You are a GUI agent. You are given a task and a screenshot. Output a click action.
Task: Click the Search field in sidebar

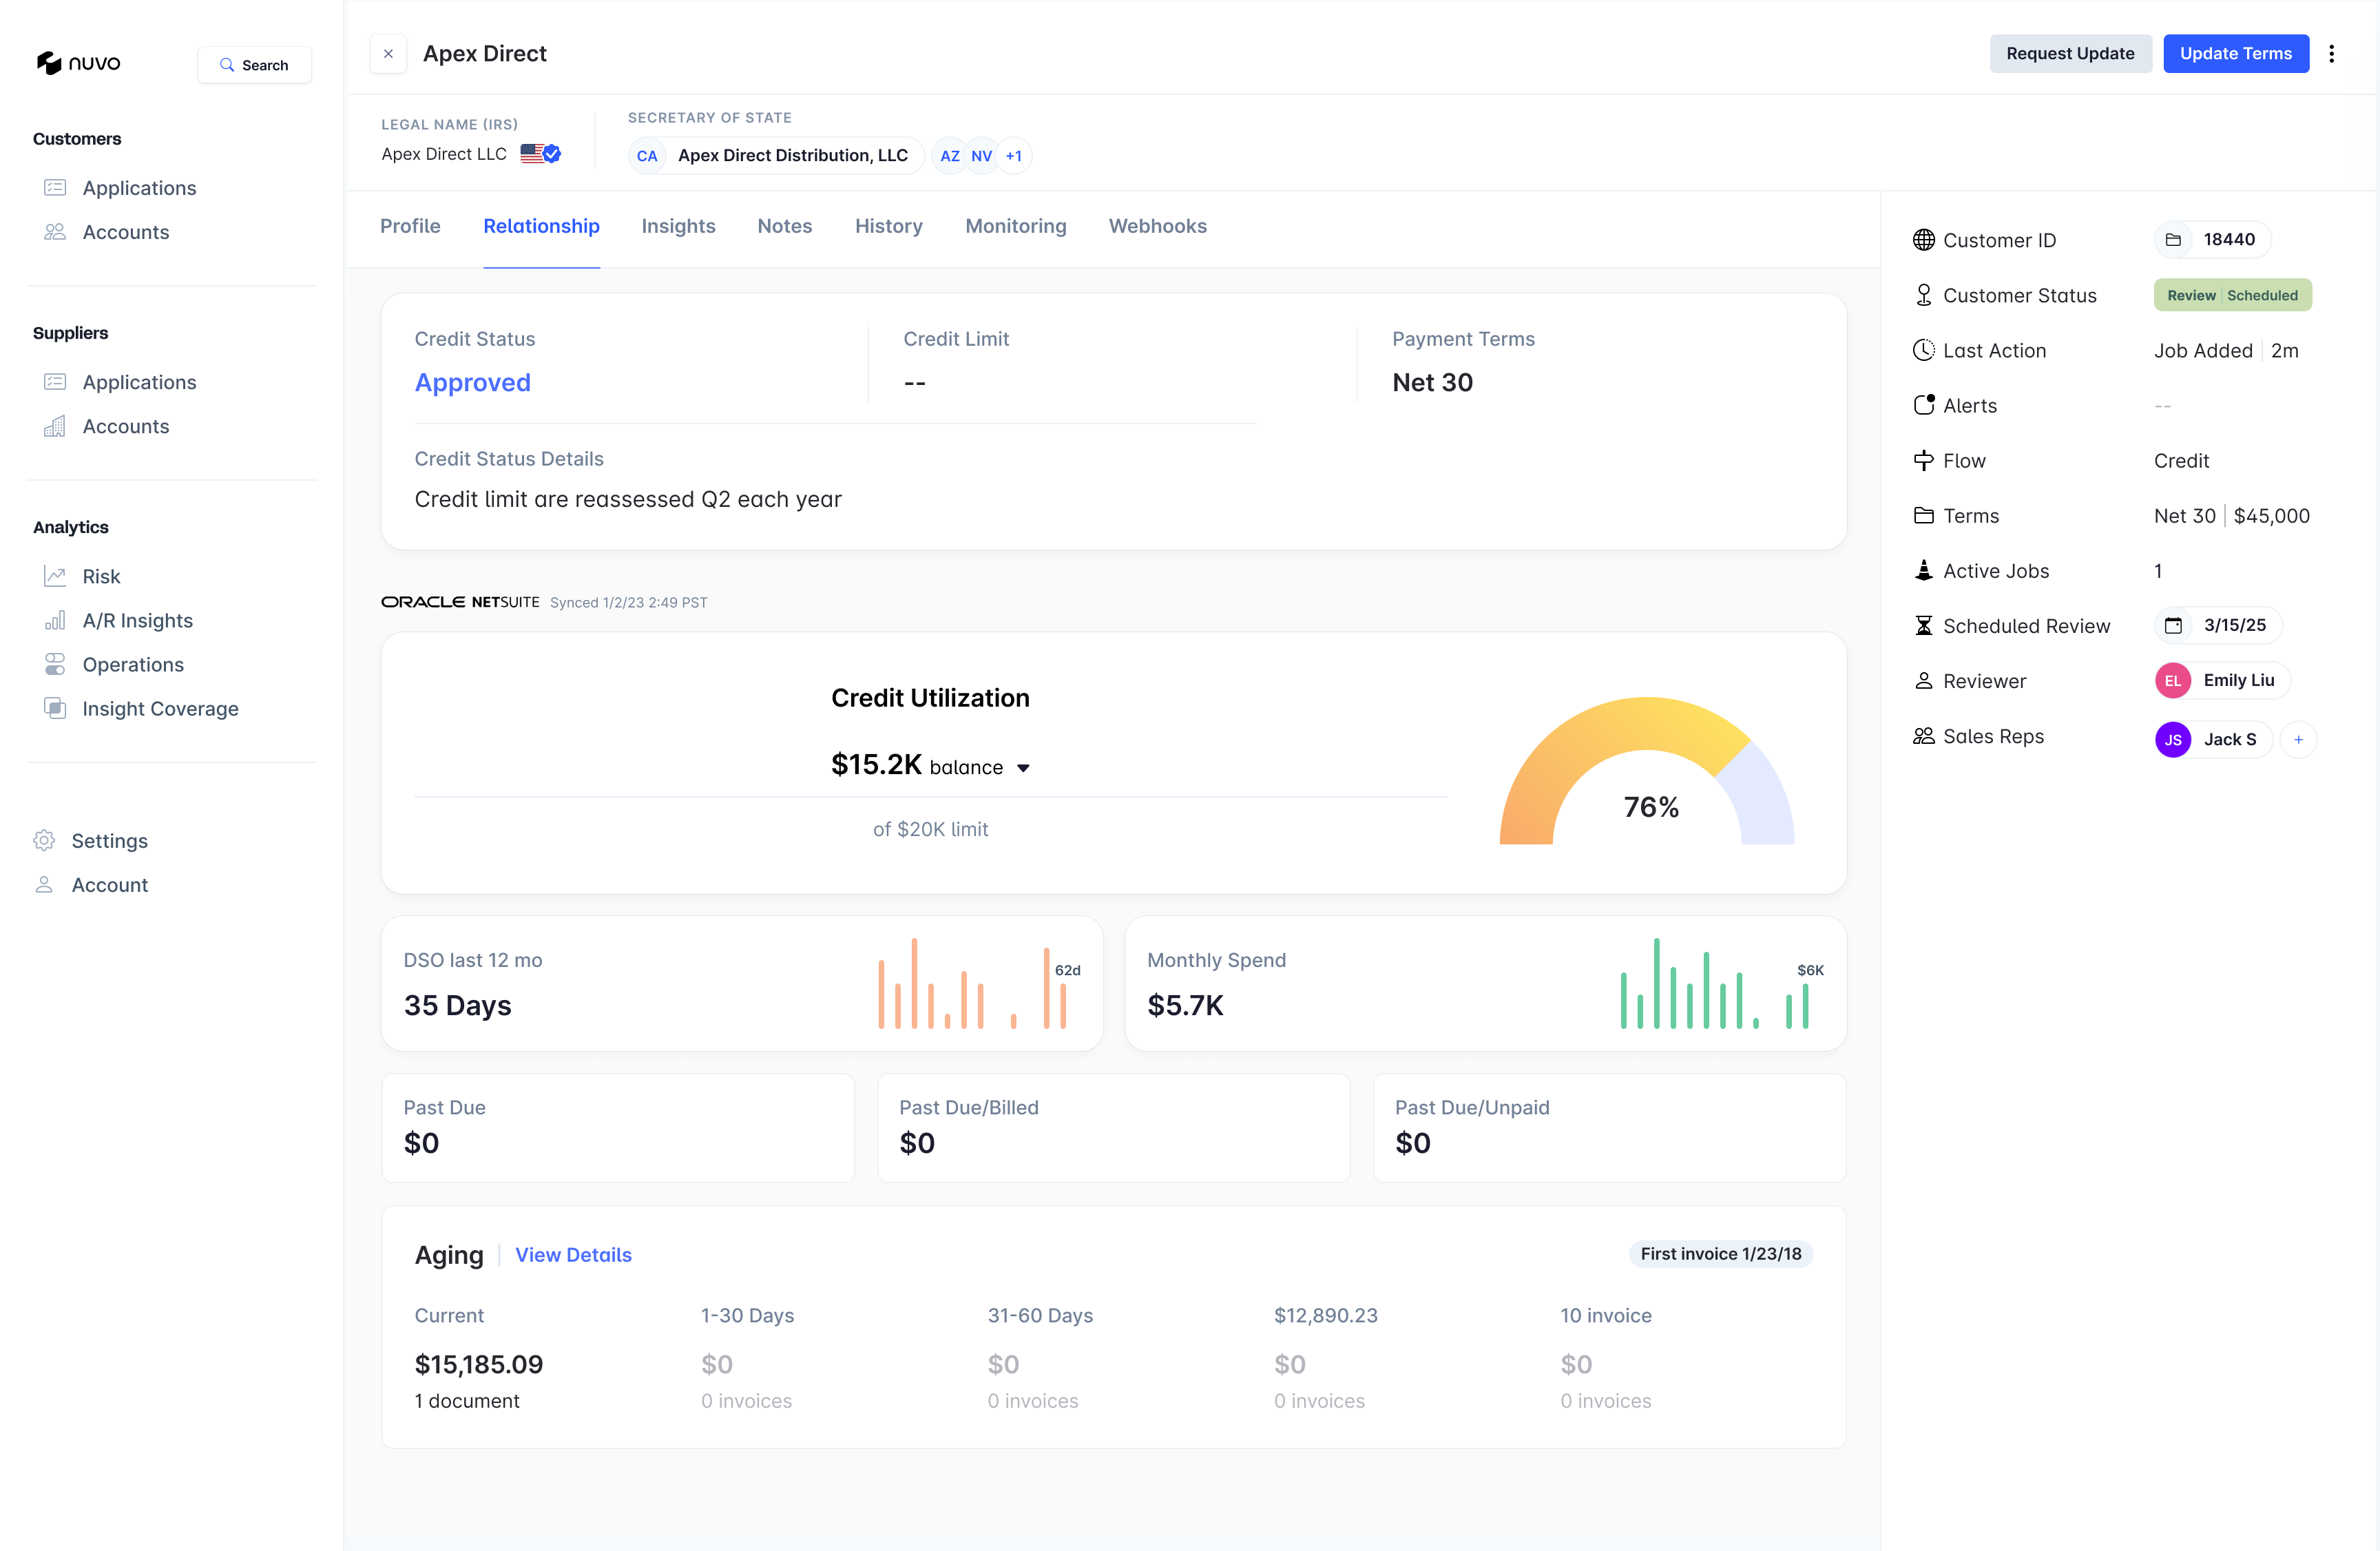click(x=255, y=65)
